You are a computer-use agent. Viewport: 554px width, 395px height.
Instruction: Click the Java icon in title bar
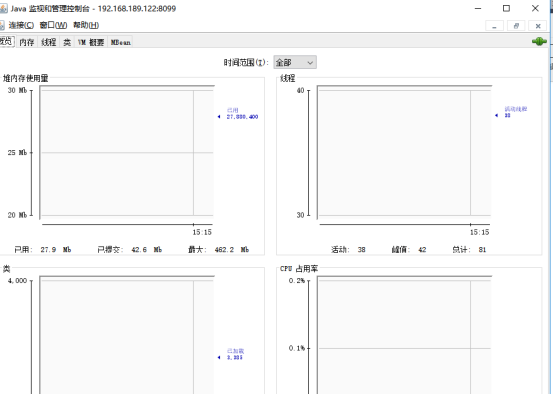point(4,8)
